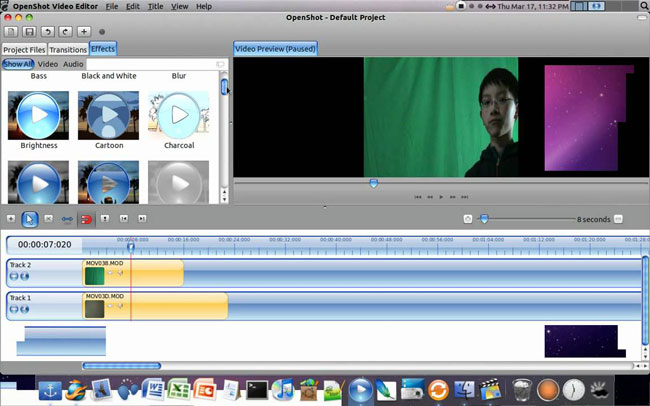Click the timeline zoom slider handle
650x406 pixels.
484,219
